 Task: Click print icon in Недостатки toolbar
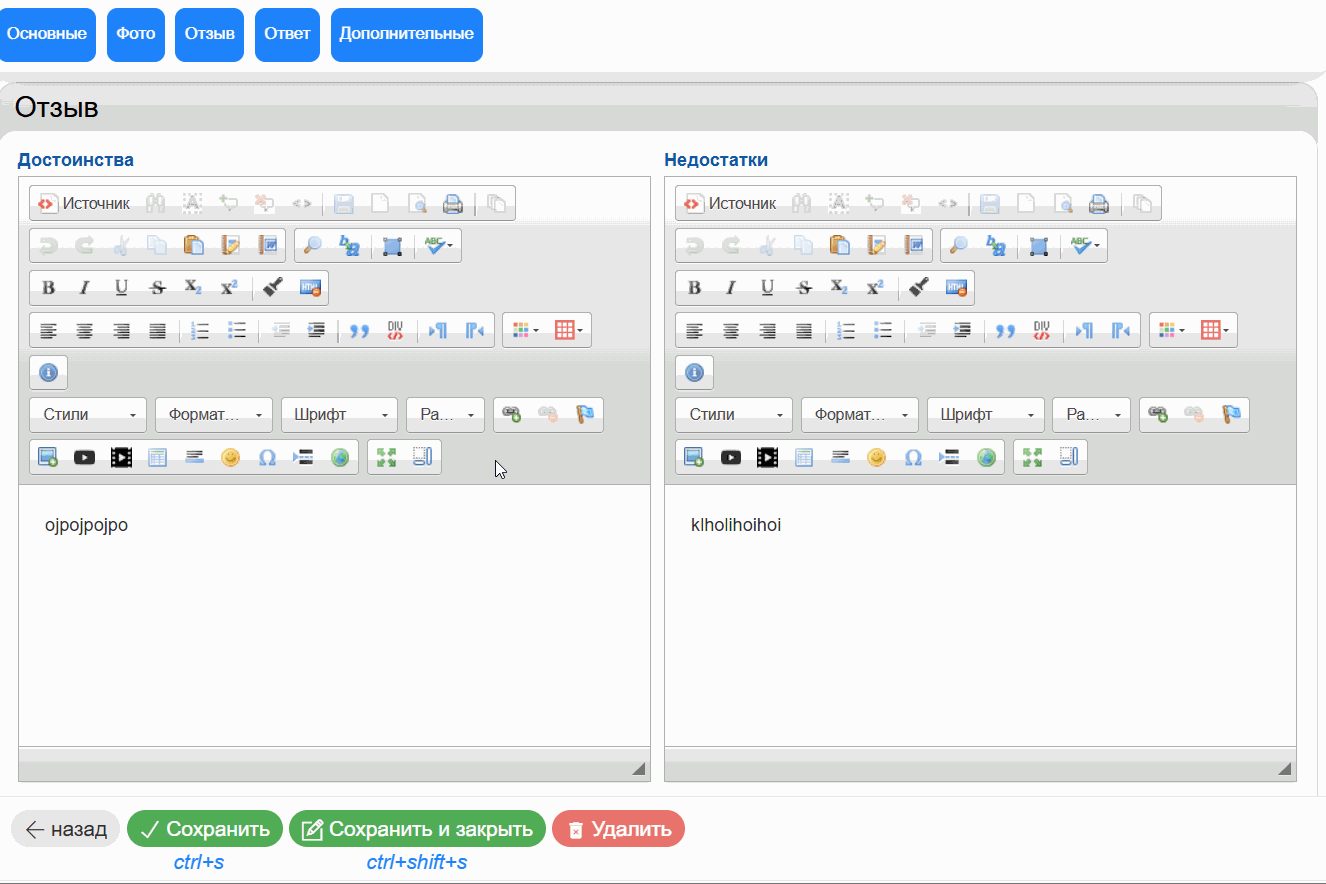1099,204
